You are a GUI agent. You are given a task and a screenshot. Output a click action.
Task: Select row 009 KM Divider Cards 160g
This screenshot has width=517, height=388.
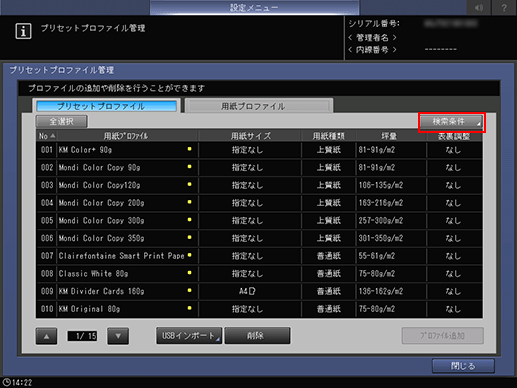259,291
